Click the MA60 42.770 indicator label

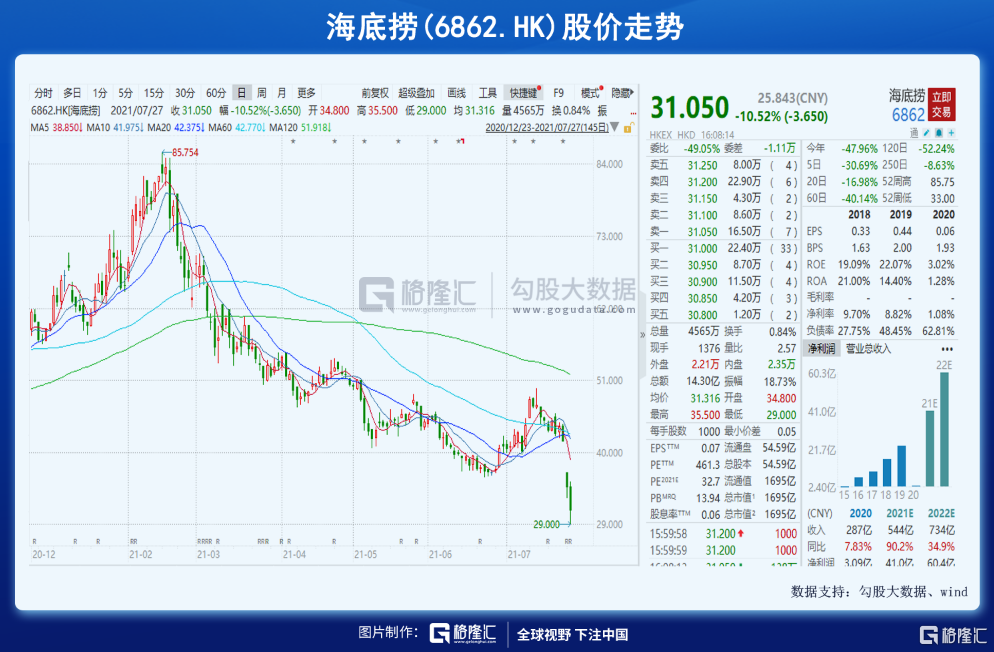[236, 127]
